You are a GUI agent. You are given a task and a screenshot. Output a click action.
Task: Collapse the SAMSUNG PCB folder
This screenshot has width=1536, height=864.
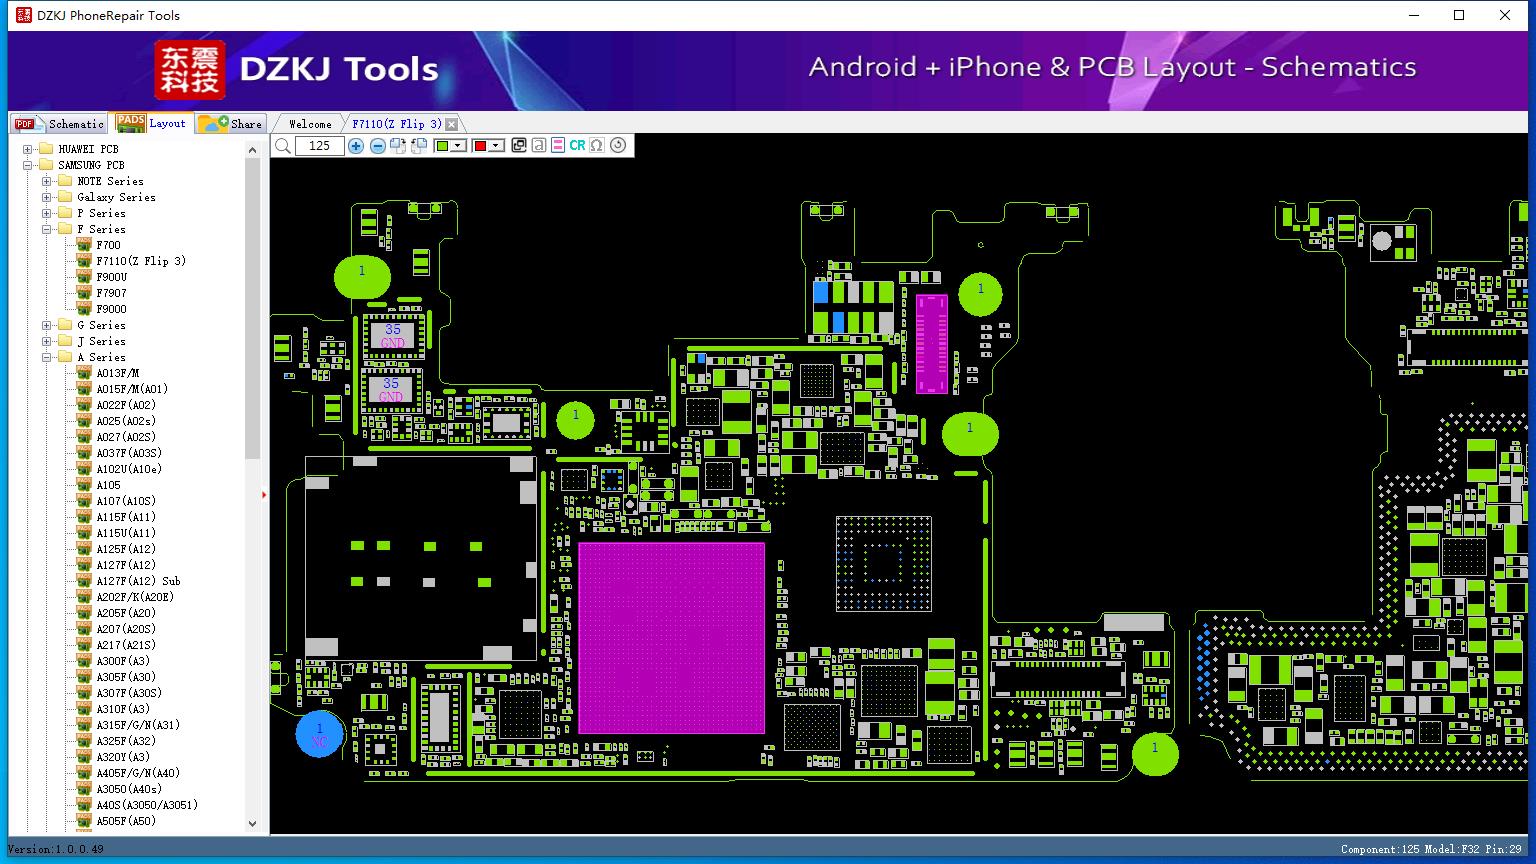28,165
